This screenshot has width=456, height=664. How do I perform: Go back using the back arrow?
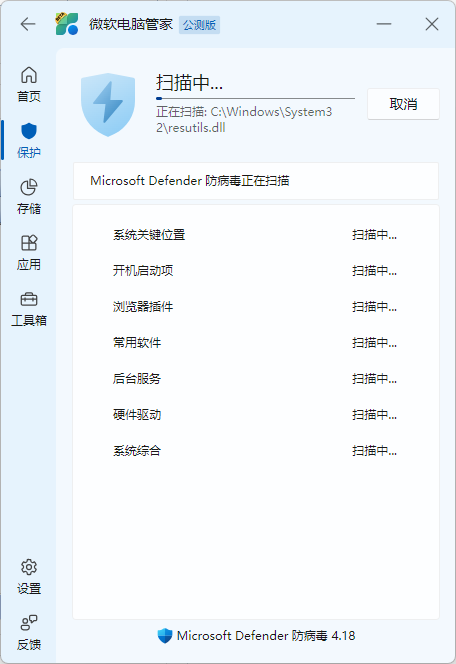[28, 24]
